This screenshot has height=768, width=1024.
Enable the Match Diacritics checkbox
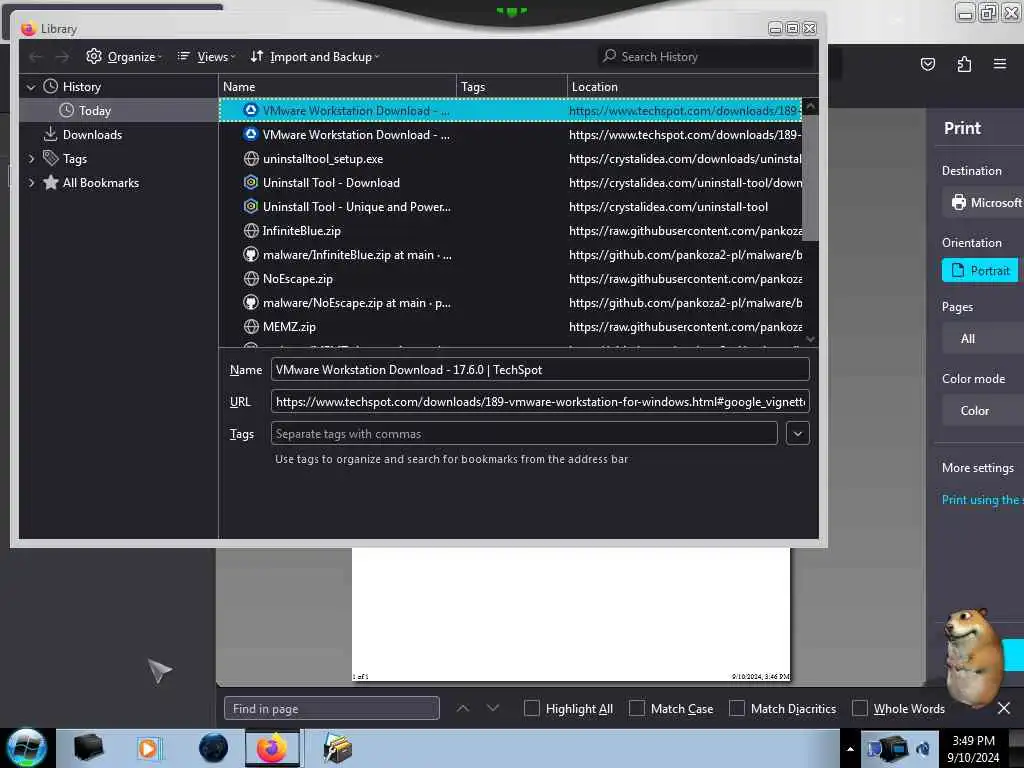point(737,709)
